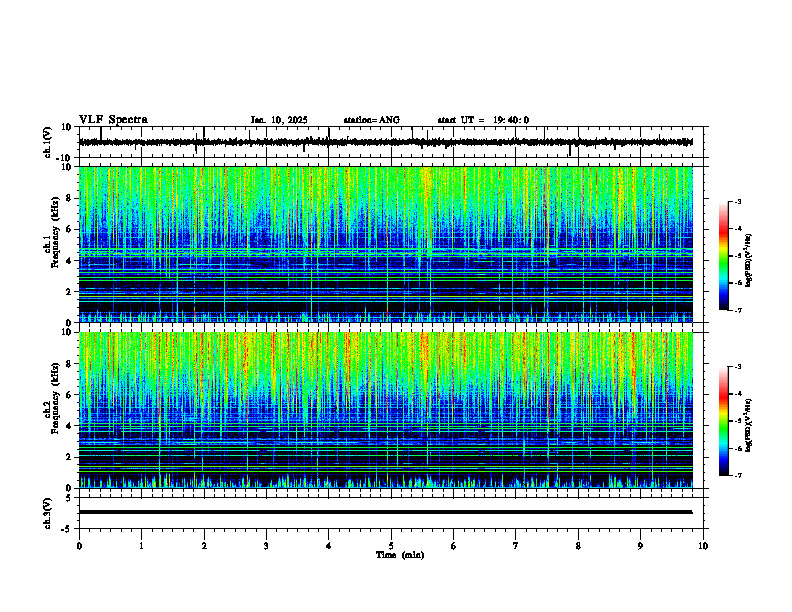This screenshot has width=792, height=612.
Task: Click time axis tick label "7"
Action: point(516,546)
